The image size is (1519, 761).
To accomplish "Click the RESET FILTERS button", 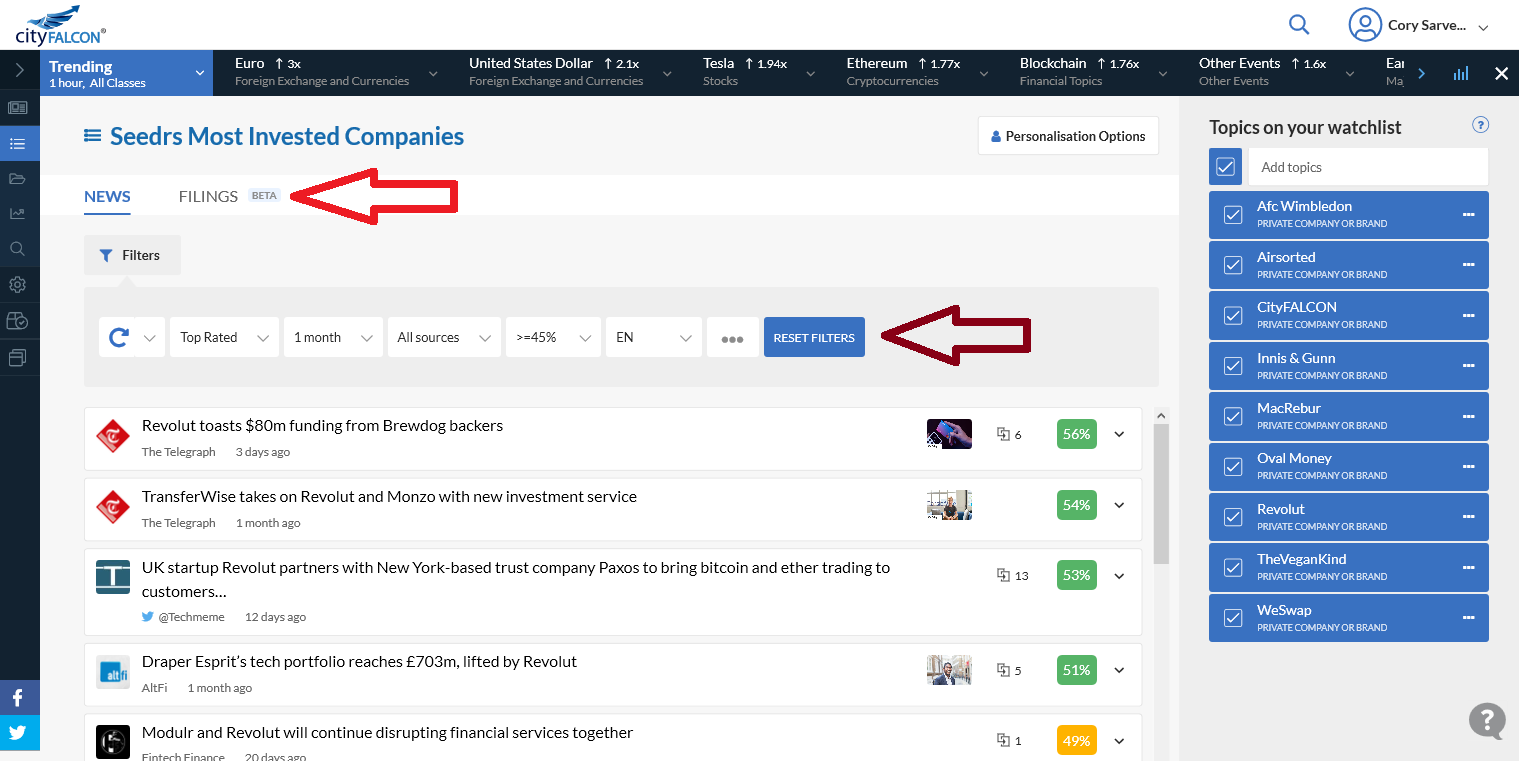I will pyautogui.click(x=814, y=338).
